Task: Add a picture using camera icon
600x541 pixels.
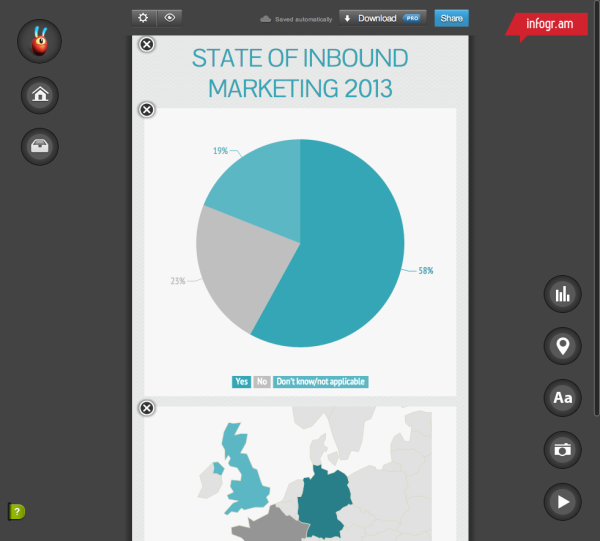Action: (562, 450)
